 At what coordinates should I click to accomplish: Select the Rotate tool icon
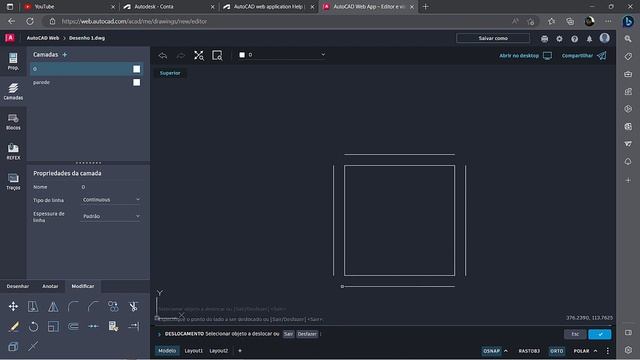[33, 326]
